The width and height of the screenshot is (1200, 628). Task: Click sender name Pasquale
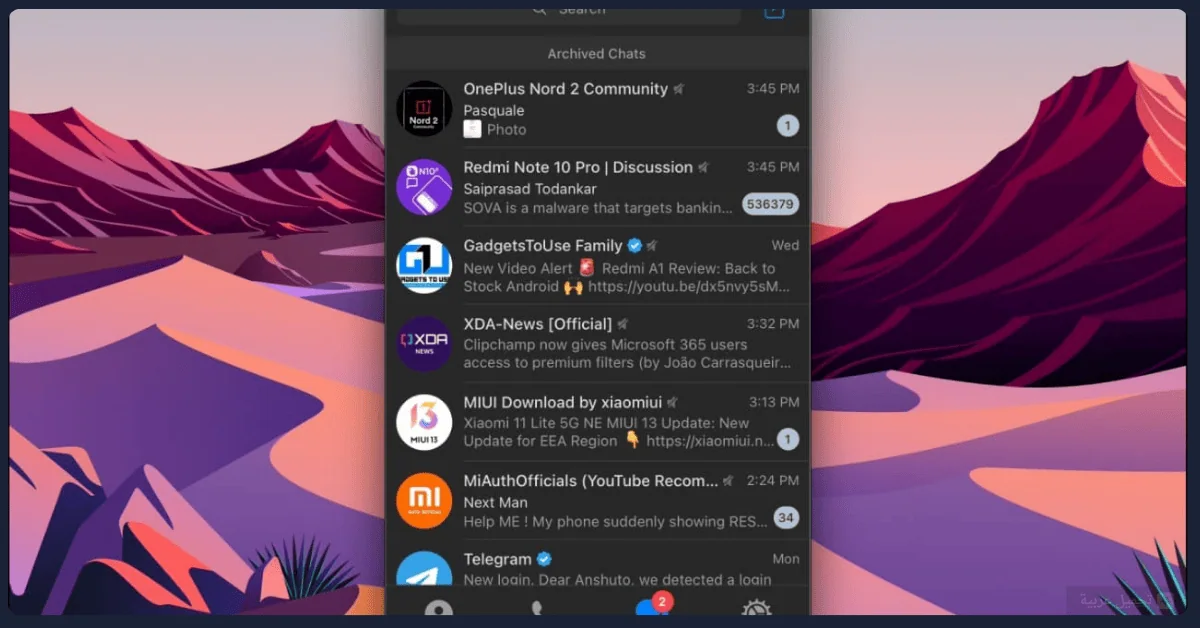coord(494,110)
